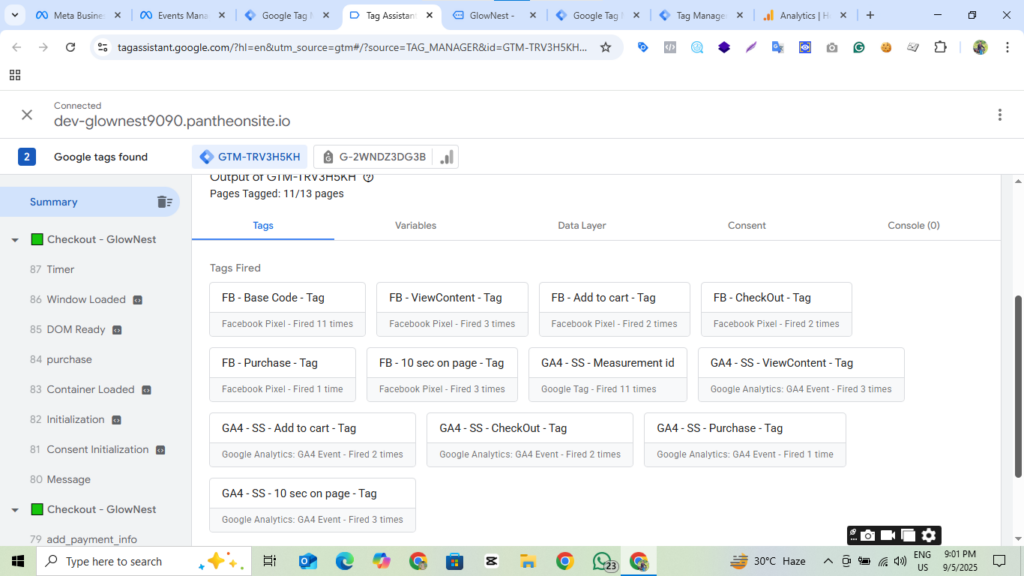Switch to the Analytics browser tab

805,15
